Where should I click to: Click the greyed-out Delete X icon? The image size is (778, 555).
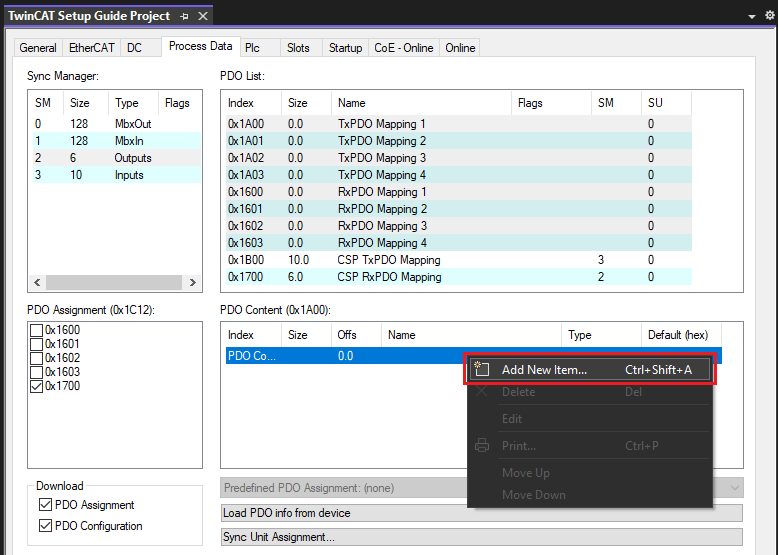coord(482,392)
